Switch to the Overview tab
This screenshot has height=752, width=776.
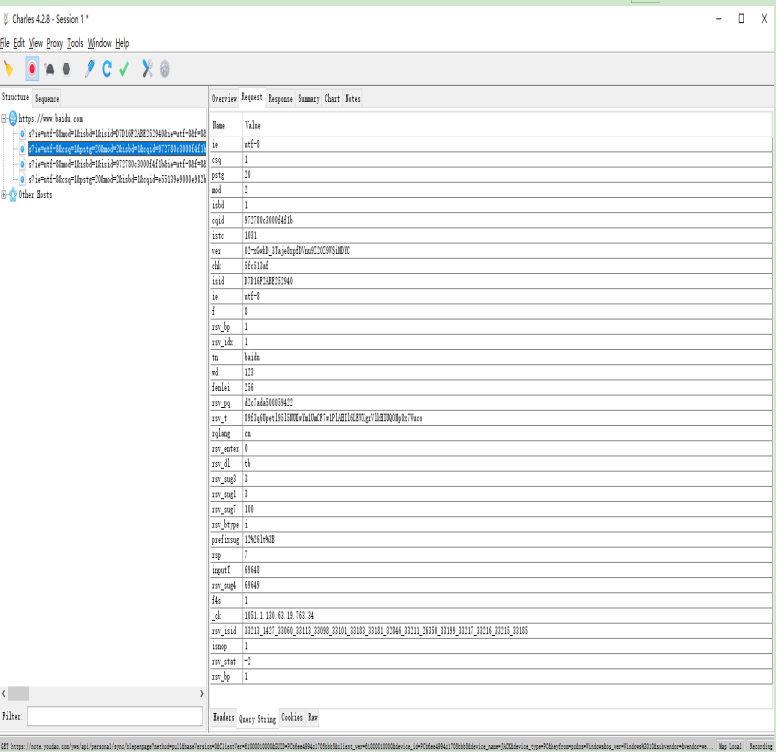[x=224, y=98]
